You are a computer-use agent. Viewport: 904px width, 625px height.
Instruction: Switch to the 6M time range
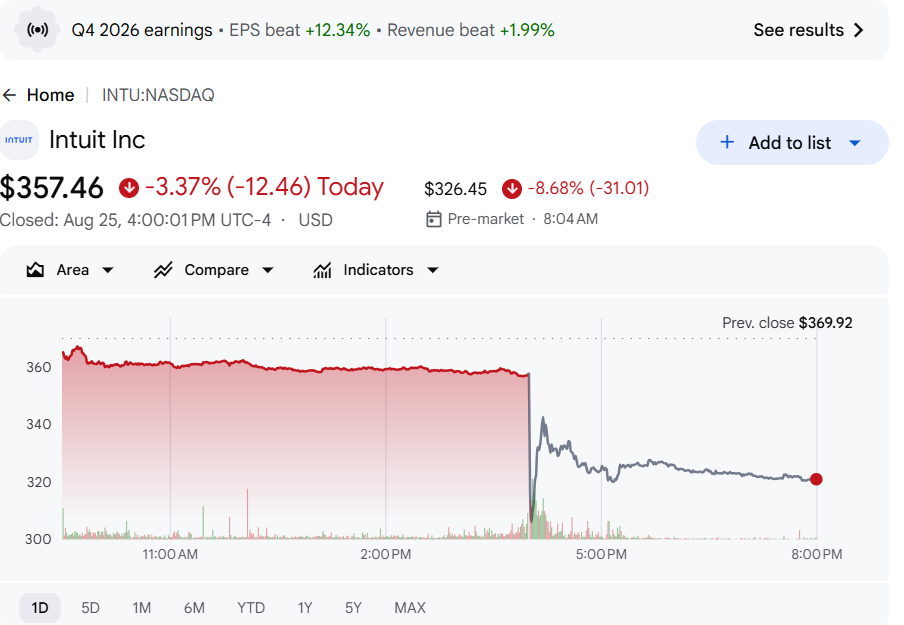[x=194, y=608]
